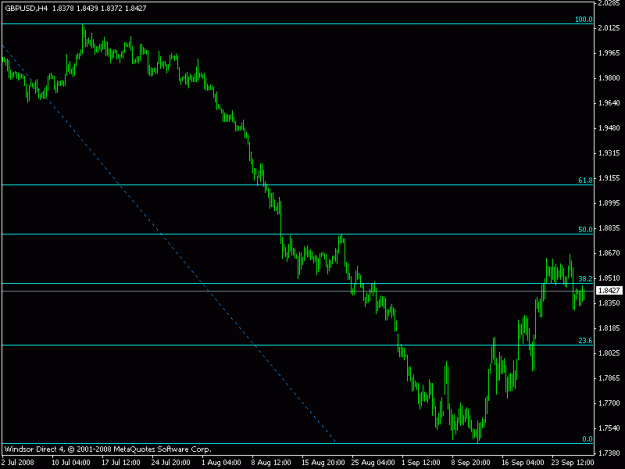The height and width of the screenshot is (469, 625).
Task: Select the 23.6 Fibonacci level label
Action: click(585, 341)
